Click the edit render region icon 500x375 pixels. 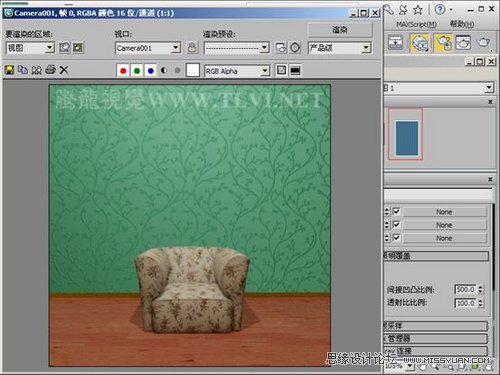[x=65, y=48]
